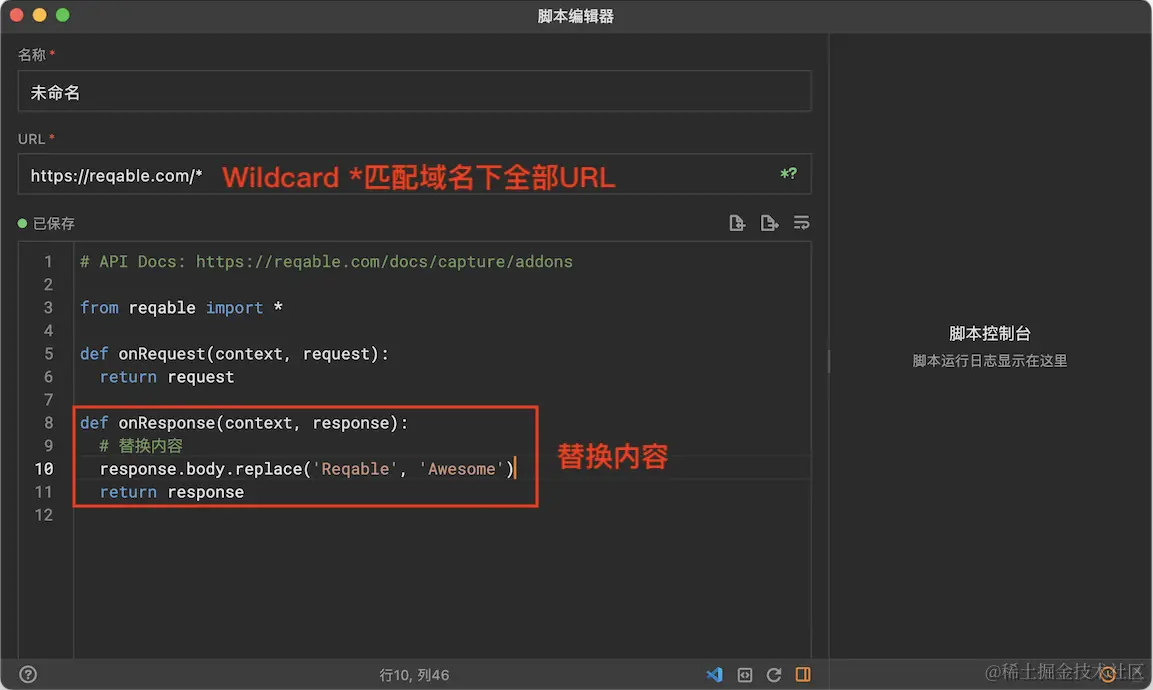Click the import script file icon
The width and height of the screenshot is (1153, 690).
pyautogui.click(x=737, y=222)
